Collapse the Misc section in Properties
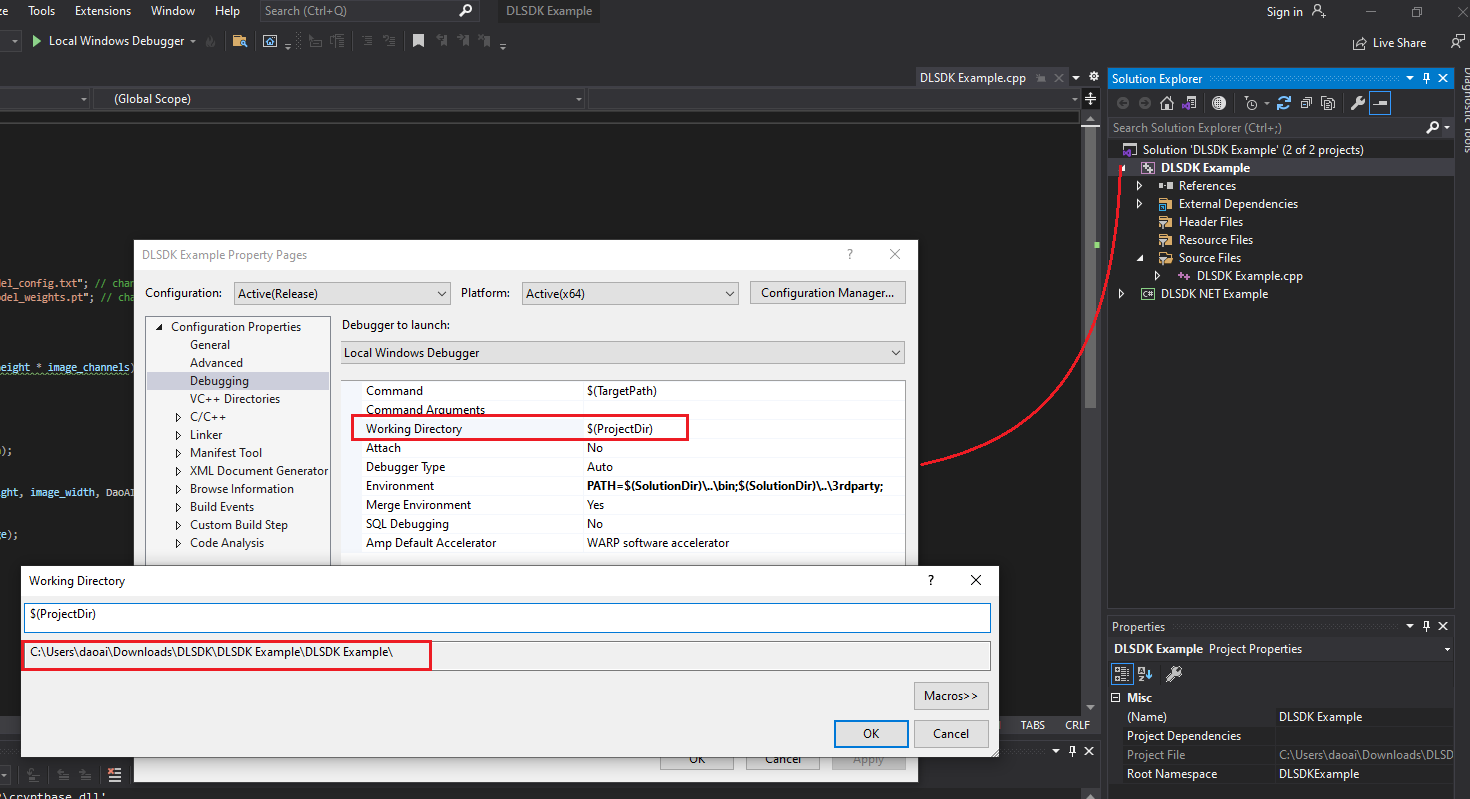Image resolution: width=1470 pixels, height=799 pixels. (1117, 698)
